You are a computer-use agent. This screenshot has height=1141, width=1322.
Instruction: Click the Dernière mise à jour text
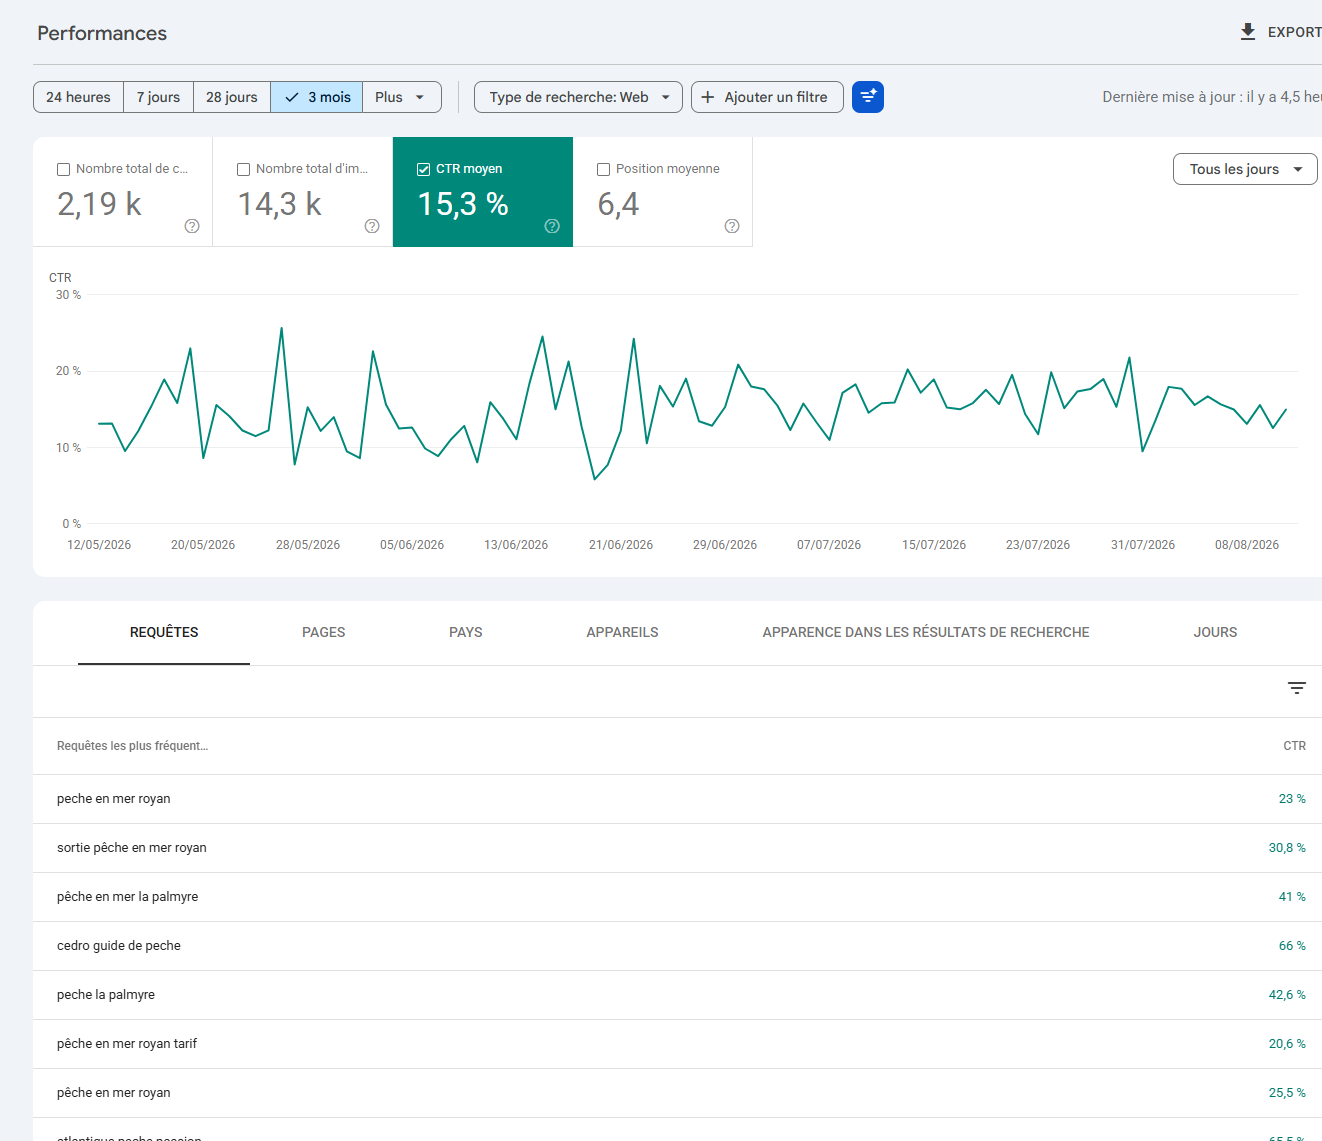pyautogui.click(x=1212, y=97)
